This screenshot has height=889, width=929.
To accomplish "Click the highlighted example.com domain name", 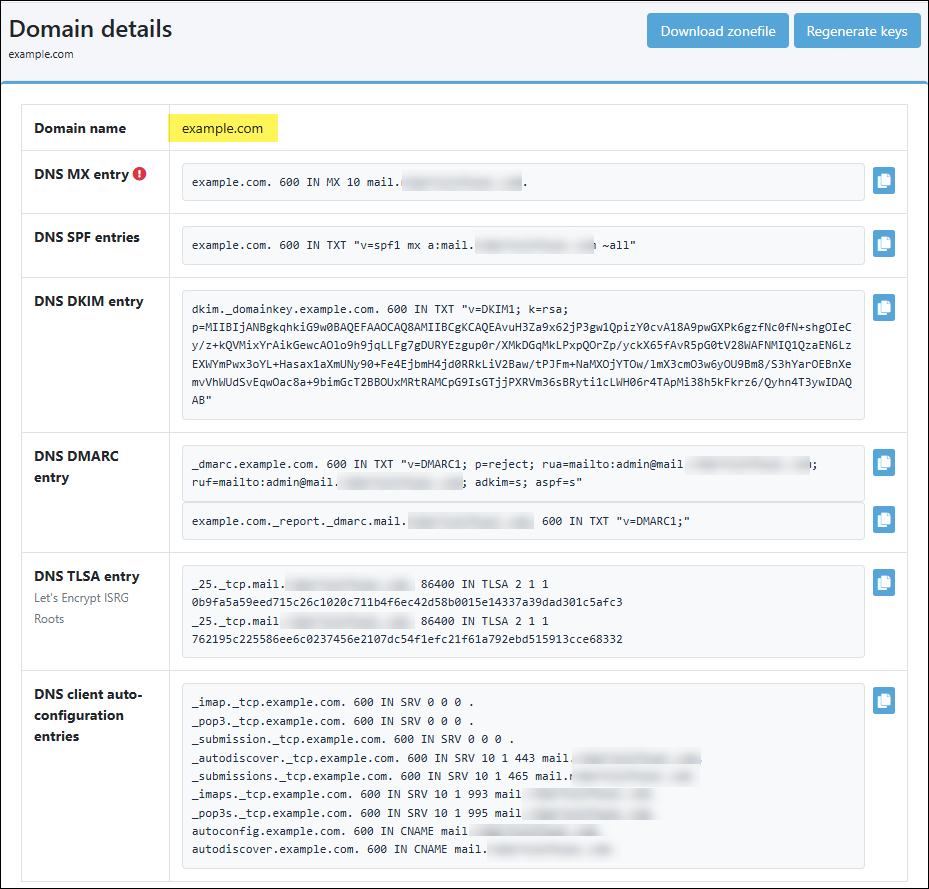I will [223, 128].
